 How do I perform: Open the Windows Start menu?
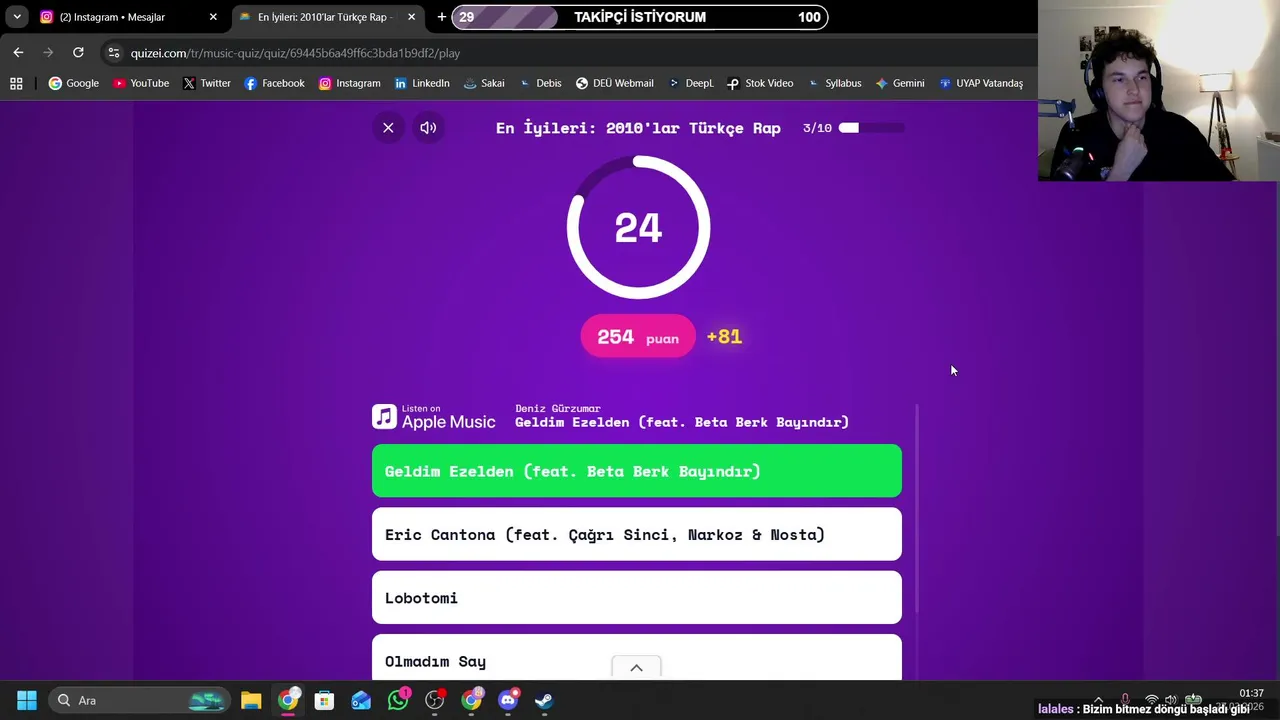[x=27, y=700]
